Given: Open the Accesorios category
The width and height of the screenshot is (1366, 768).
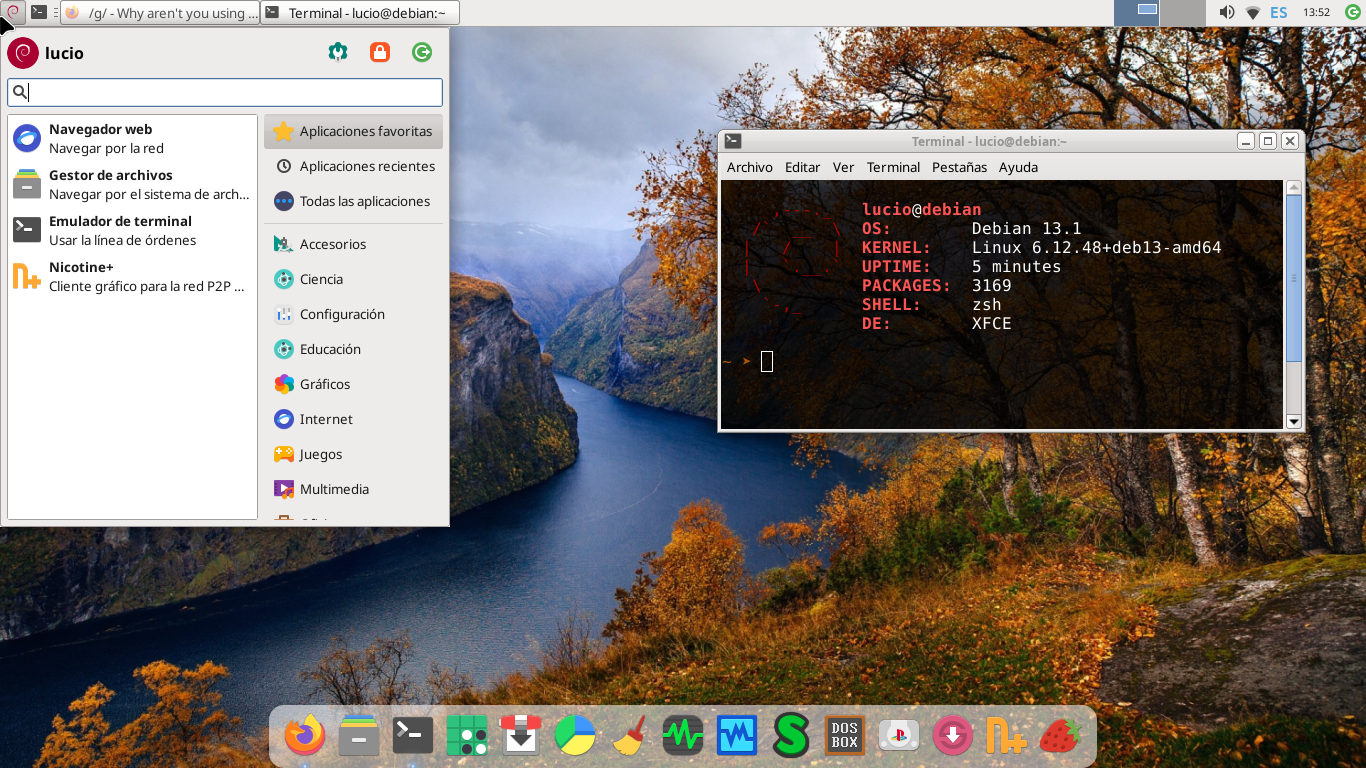Looking at the screenshot, I should [354, 244].
